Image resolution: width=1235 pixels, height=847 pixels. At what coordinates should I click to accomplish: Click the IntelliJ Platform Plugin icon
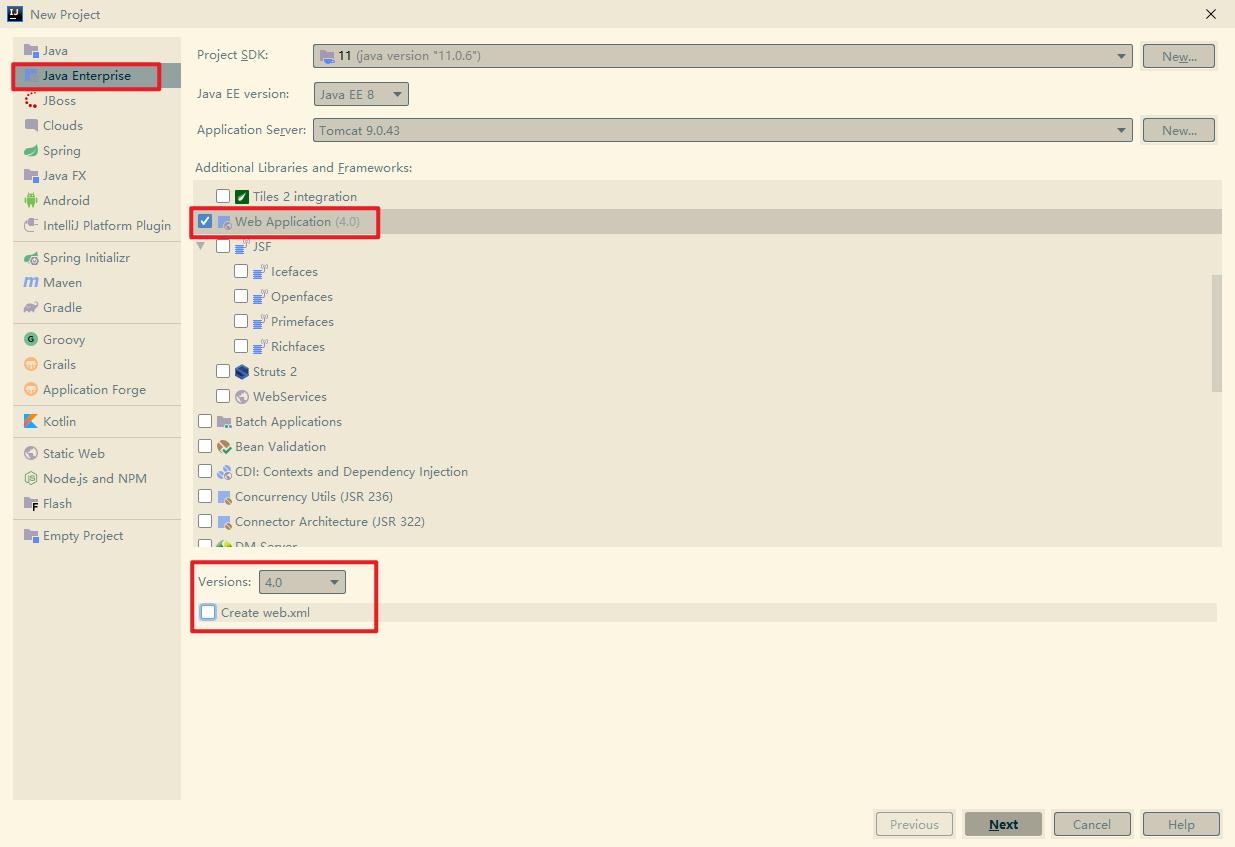tap(31, 225)
